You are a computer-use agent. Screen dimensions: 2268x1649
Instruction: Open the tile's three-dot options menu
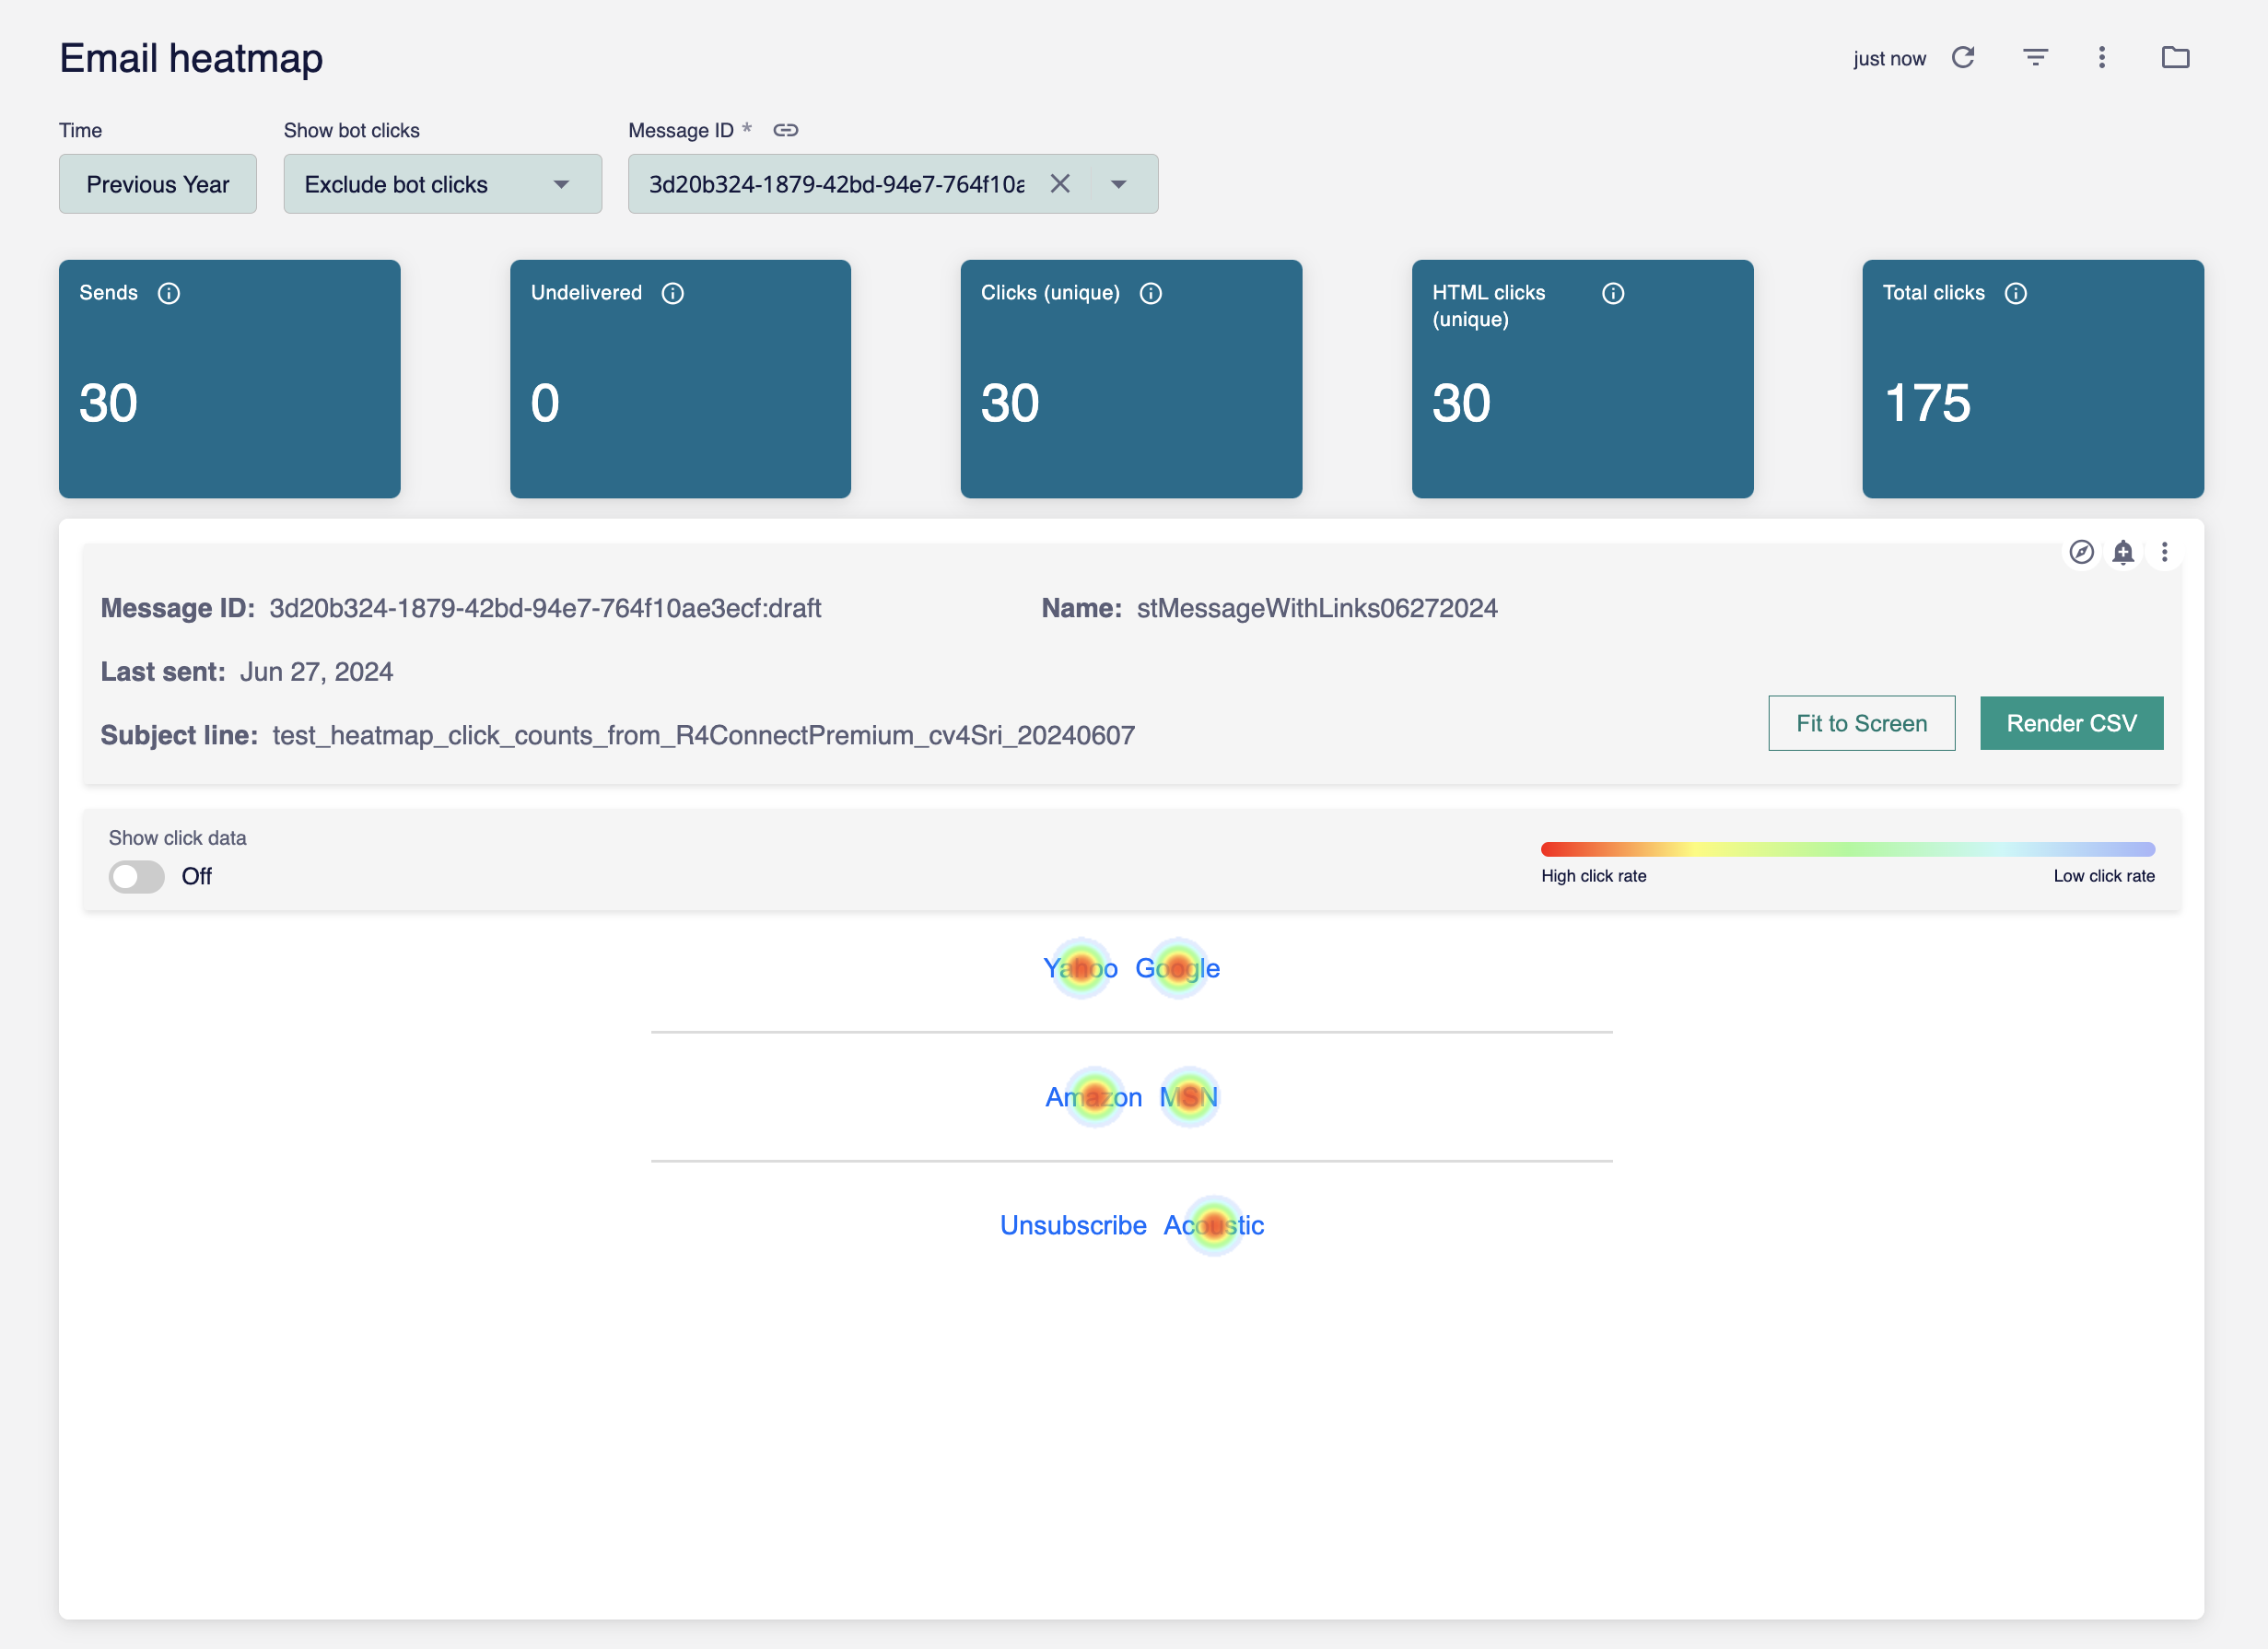click(2164, 552)
